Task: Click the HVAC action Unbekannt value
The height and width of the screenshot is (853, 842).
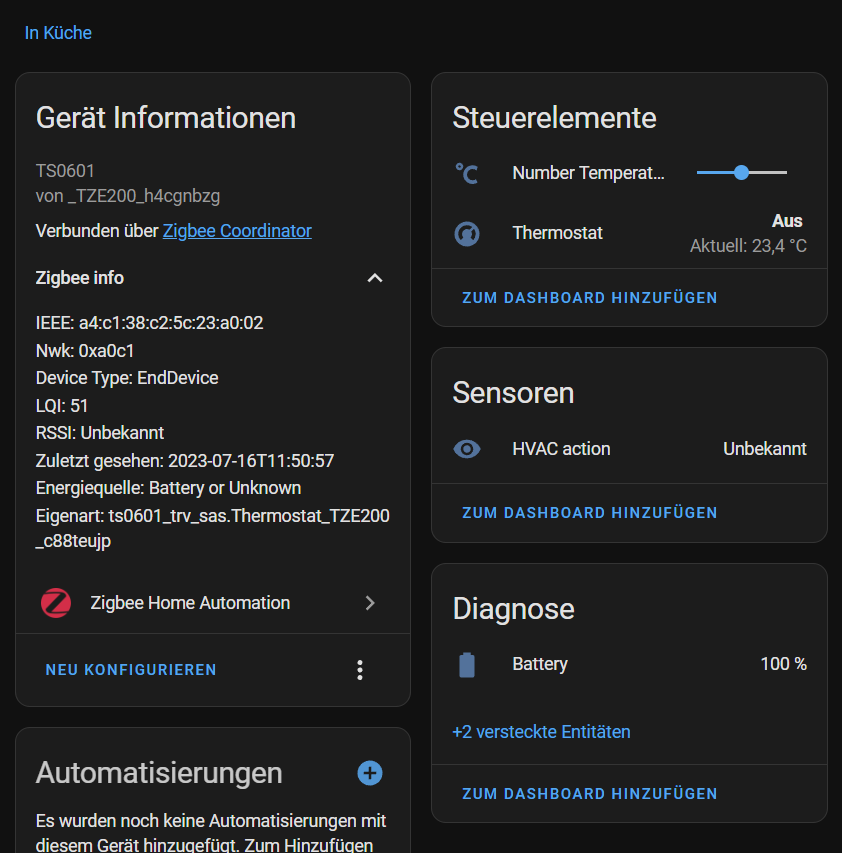Action: [764, 449]
